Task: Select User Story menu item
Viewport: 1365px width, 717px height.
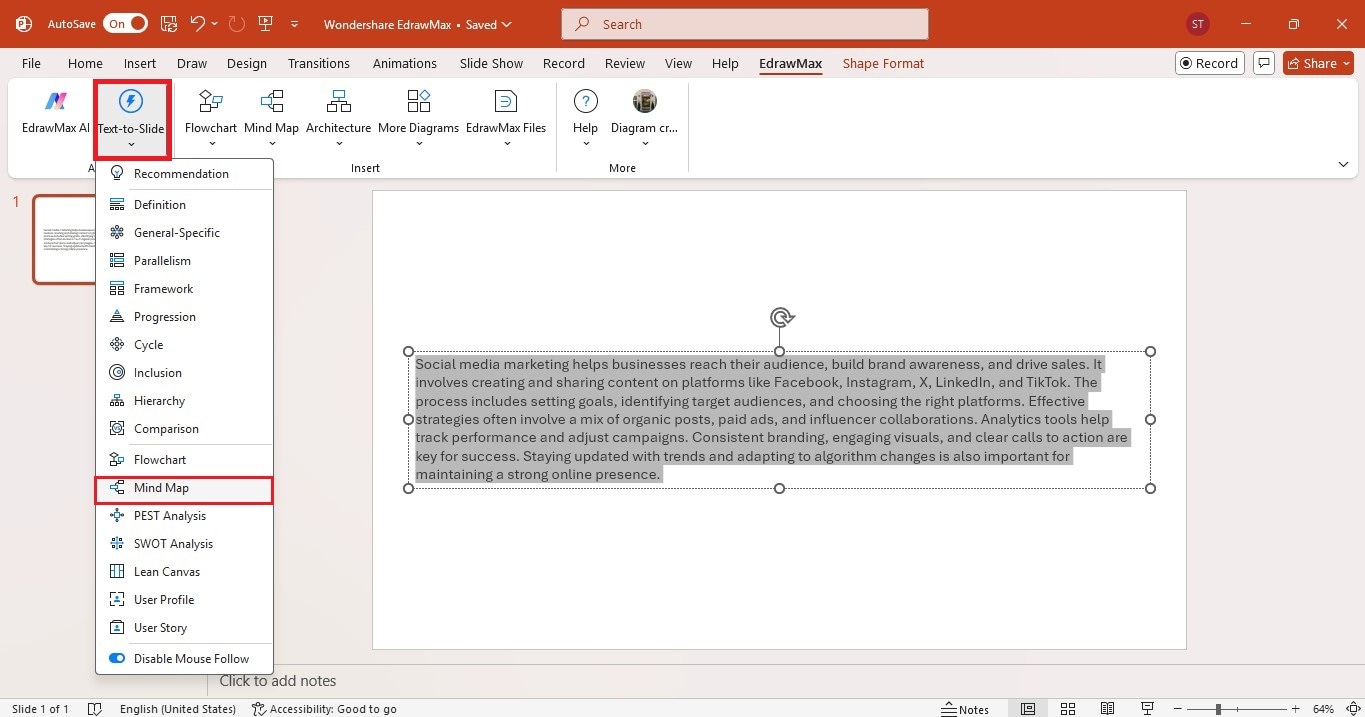Action: click(x=184, y=628)
